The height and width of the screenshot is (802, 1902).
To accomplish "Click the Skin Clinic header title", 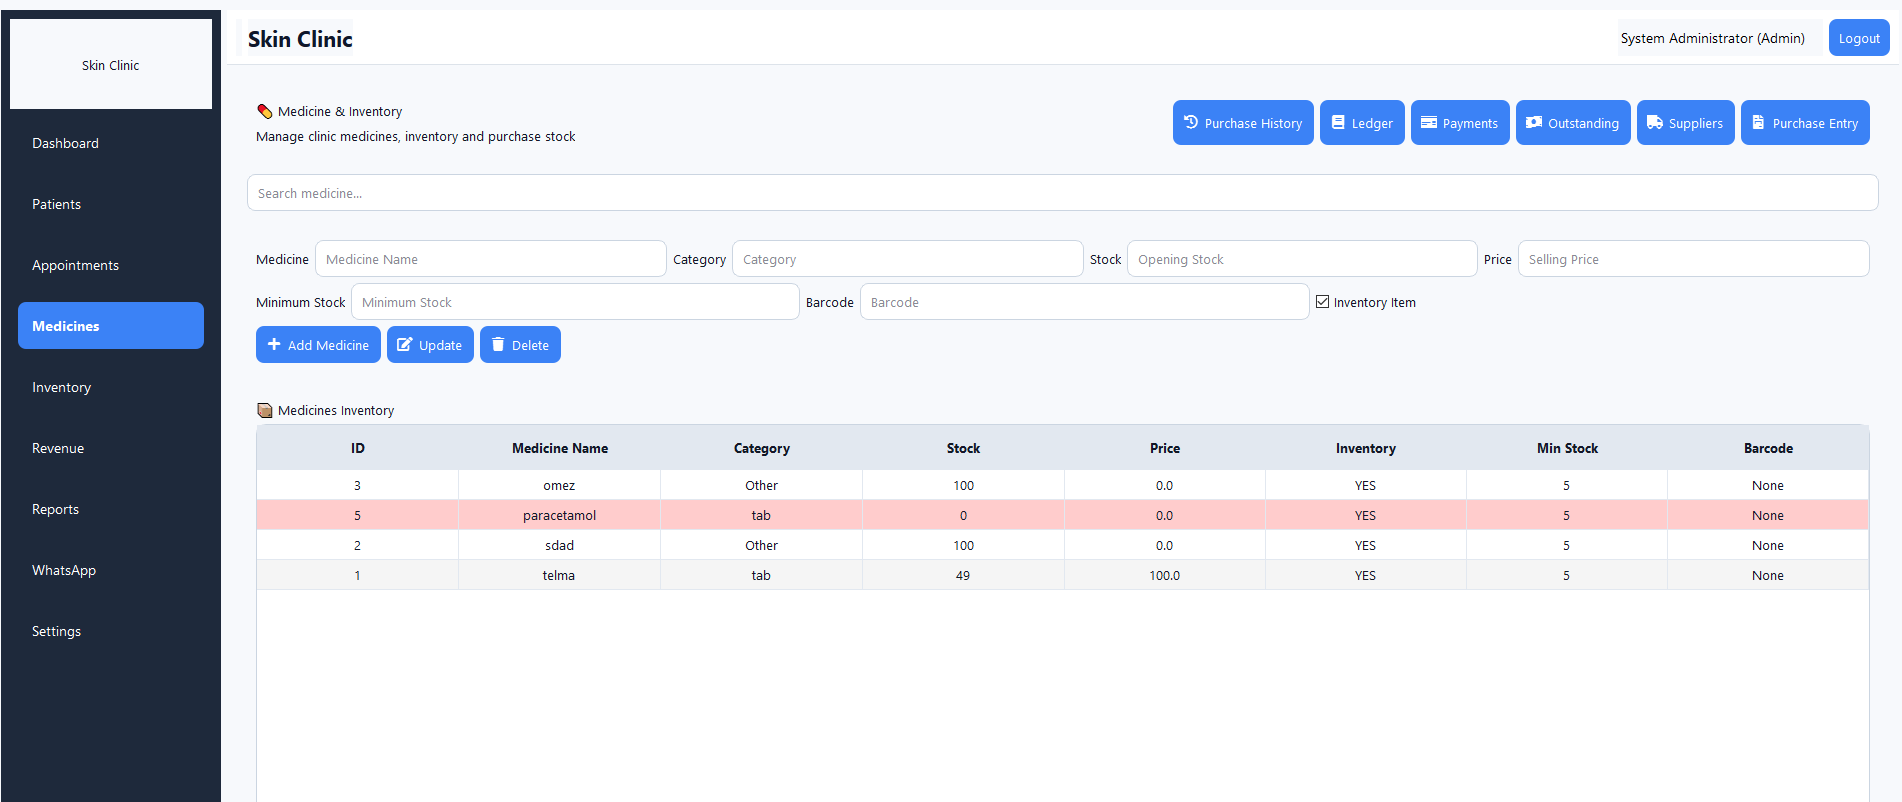I will pos(300,39).
